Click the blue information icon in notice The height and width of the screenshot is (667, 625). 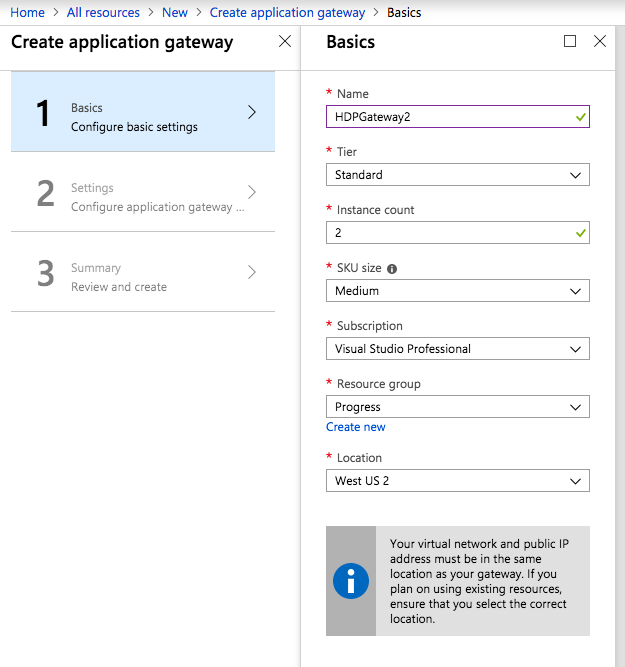click(351, 581)
